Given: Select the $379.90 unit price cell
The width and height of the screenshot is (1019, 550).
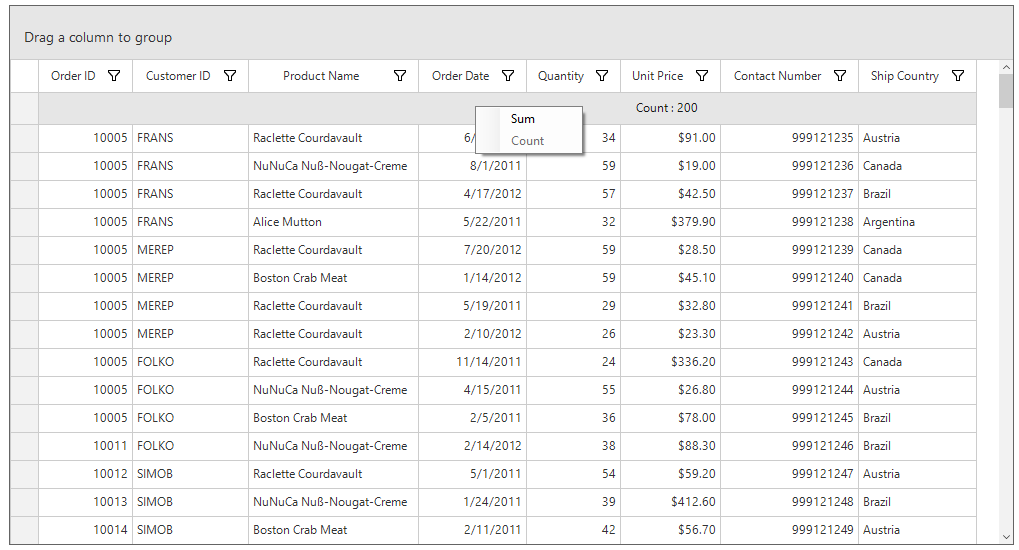Looking at the screenshot, I should (x=670, y=222).
